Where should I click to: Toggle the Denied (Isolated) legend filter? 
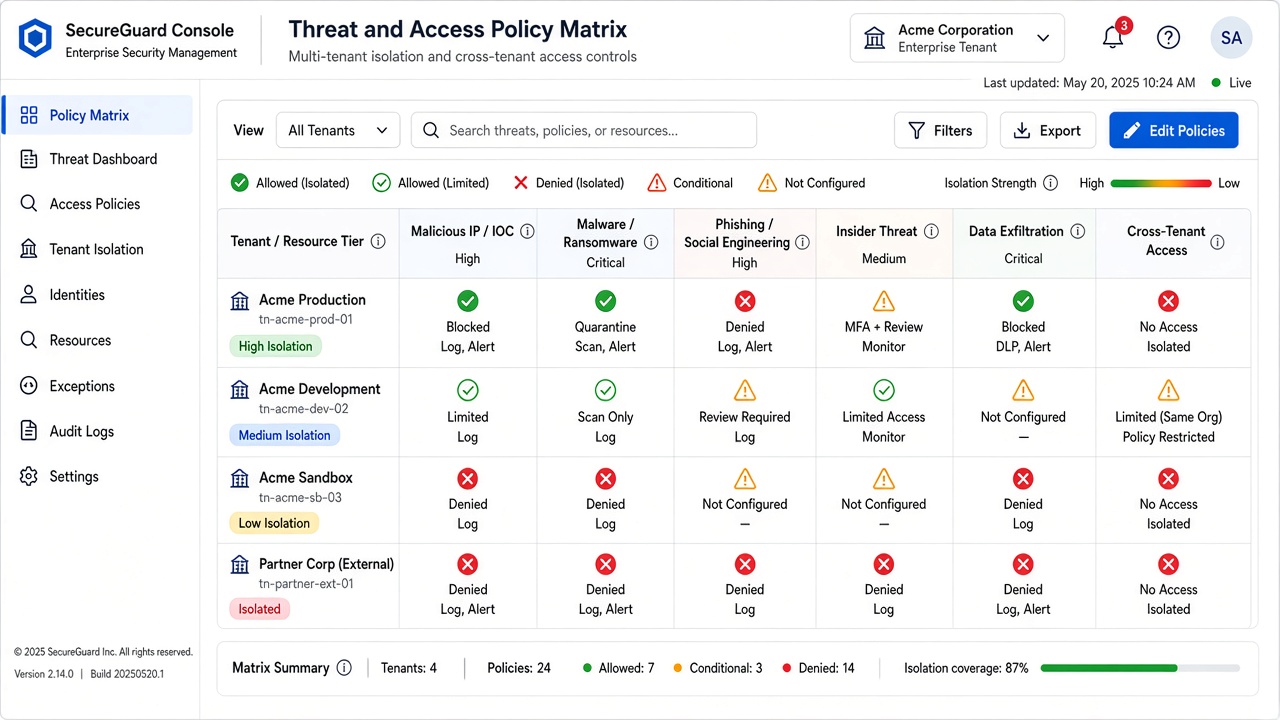click(x=568, y=183)
